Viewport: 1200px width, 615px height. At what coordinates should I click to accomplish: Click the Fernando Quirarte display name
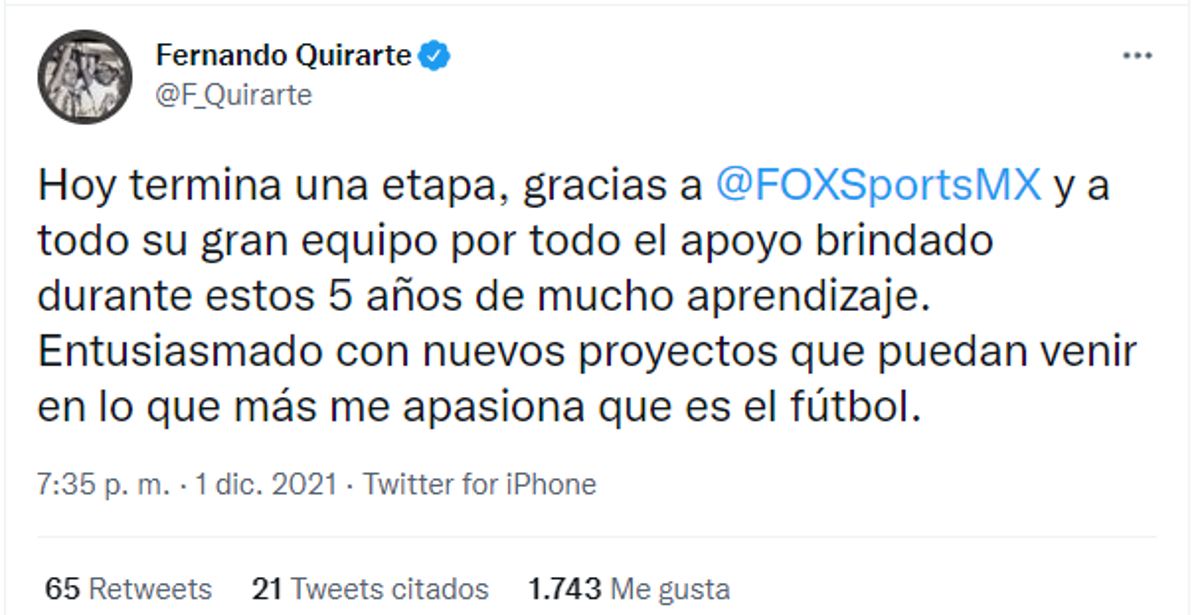coord(284,56)
